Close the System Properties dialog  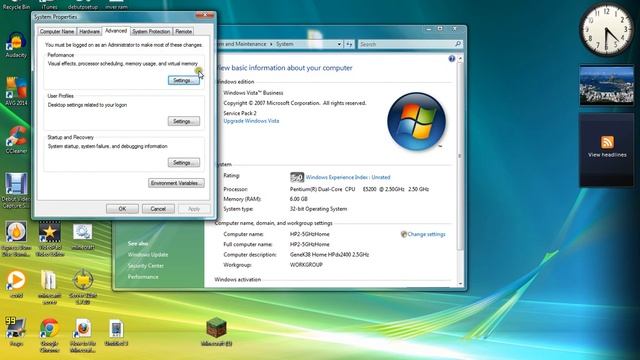coord(204,16)
